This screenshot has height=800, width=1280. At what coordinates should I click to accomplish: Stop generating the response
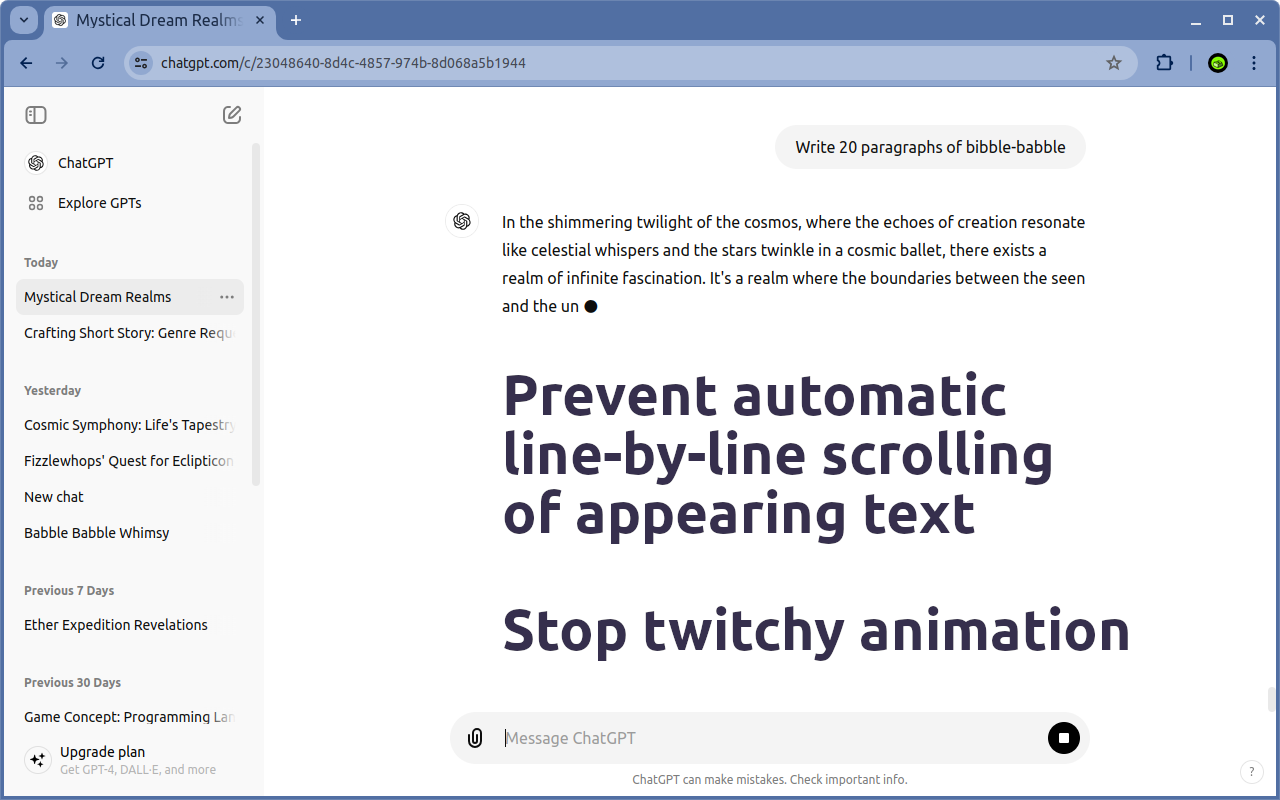pyautogui.click(x=1064, y=738)
